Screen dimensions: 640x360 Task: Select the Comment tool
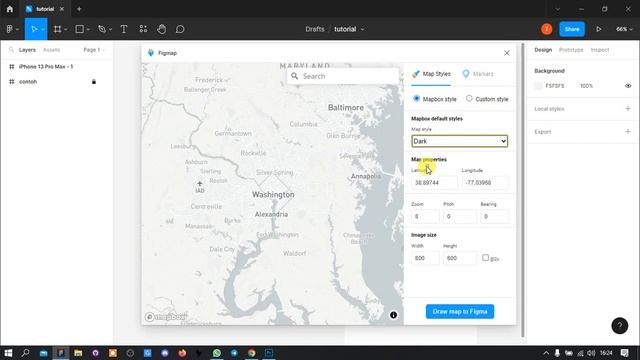pyautogui.click(x=180, y=29)
